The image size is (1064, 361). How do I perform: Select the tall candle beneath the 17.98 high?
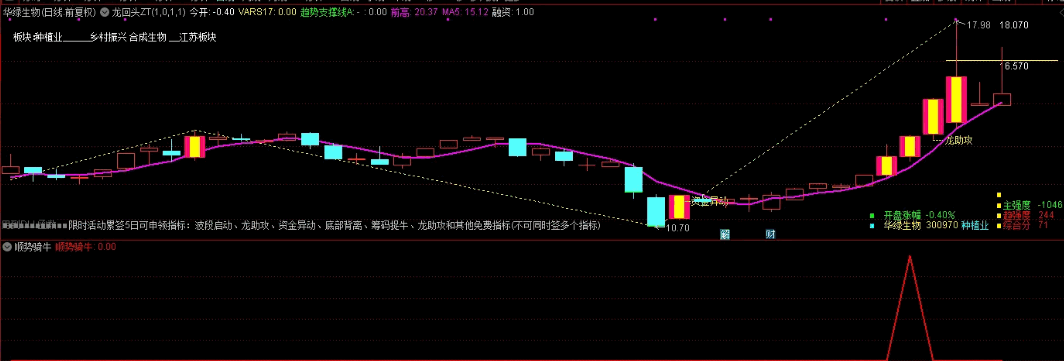pos(957,100)
